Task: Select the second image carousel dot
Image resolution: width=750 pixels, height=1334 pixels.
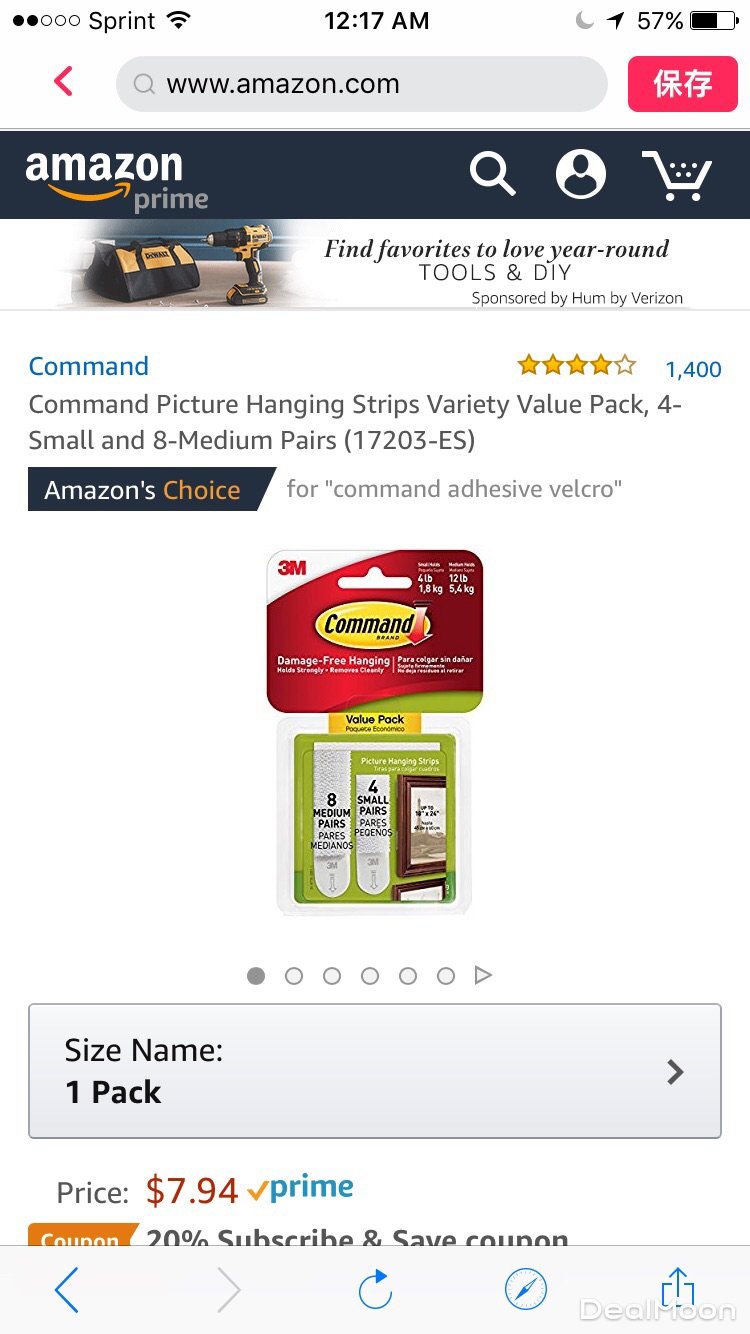Action: (x=294, y=975)
